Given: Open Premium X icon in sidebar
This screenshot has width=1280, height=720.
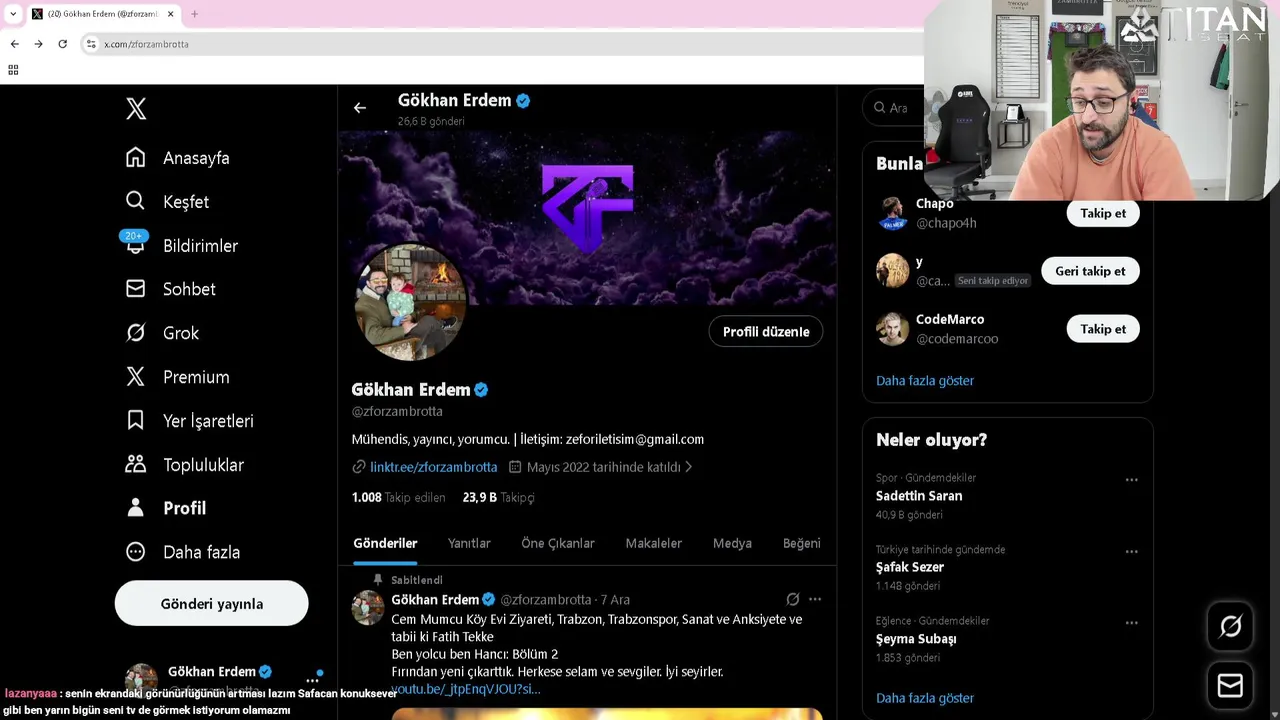Looking at the screenshot, I should pos(135,377).
